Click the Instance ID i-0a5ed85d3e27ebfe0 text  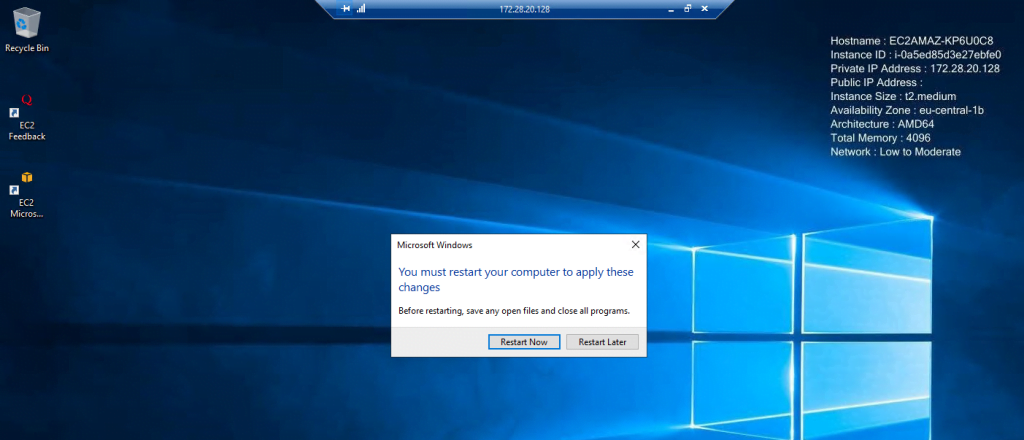[916, 55]
